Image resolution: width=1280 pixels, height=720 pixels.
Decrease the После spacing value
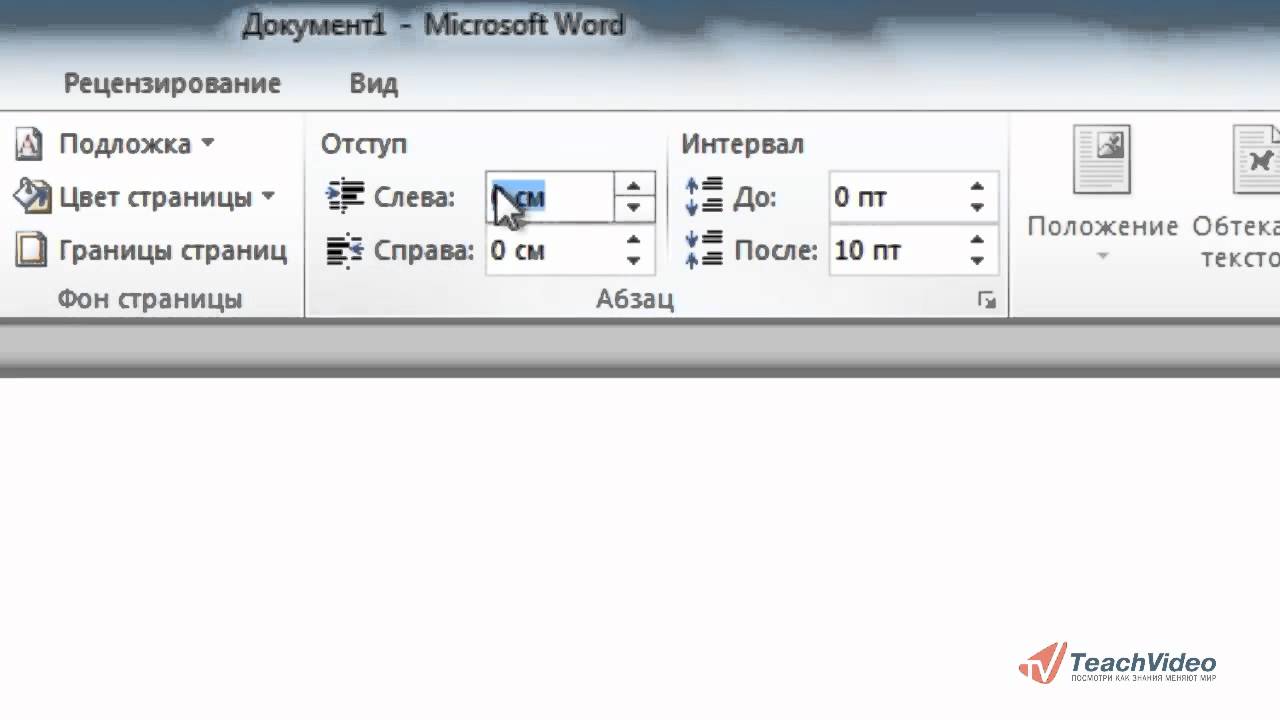(977, 261)
